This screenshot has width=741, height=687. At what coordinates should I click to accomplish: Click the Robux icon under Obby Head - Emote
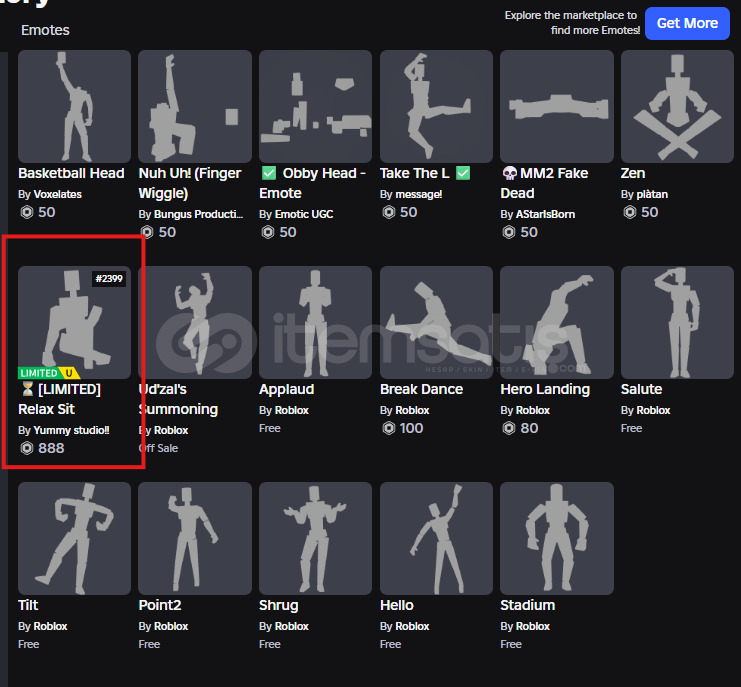(x=268, y=232)
